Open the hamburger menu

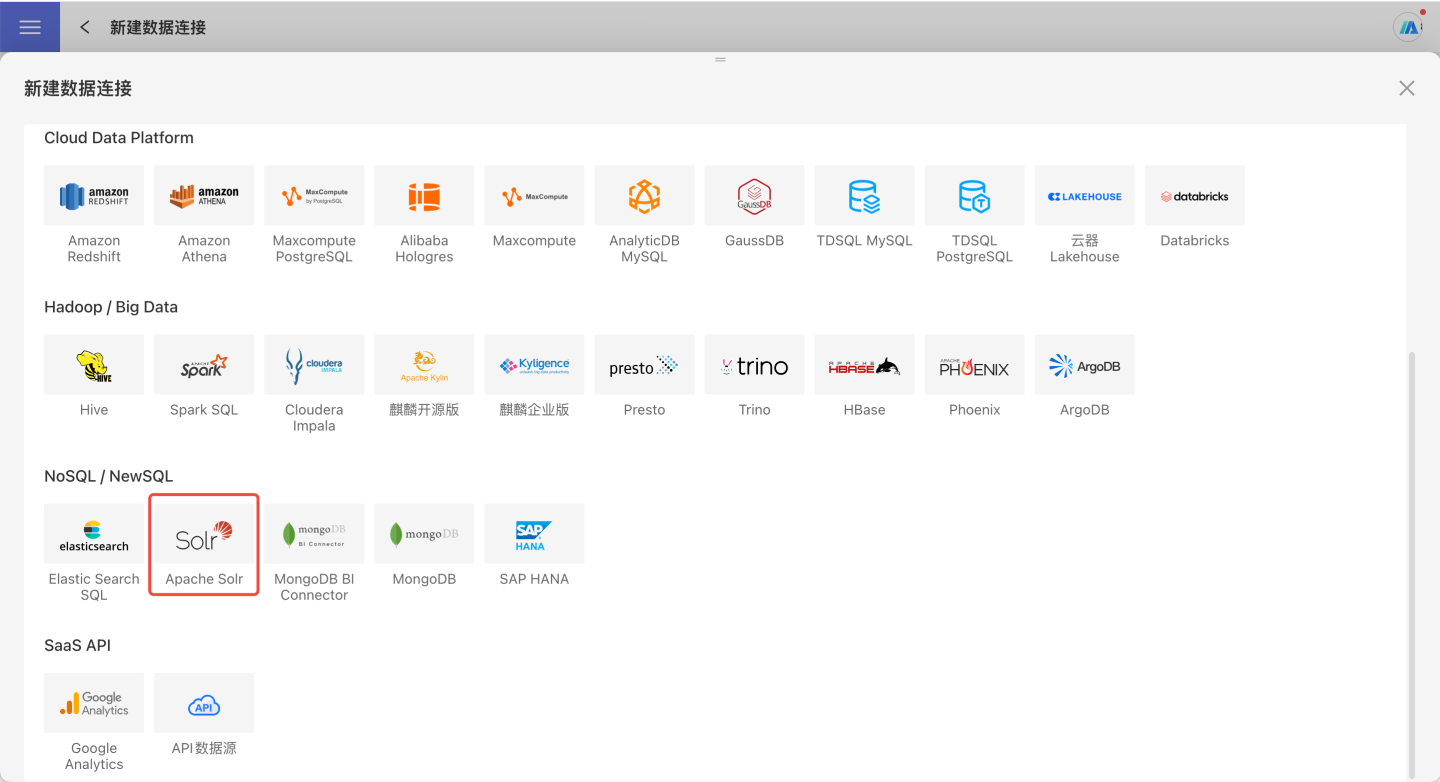click(x=30, y=27)
